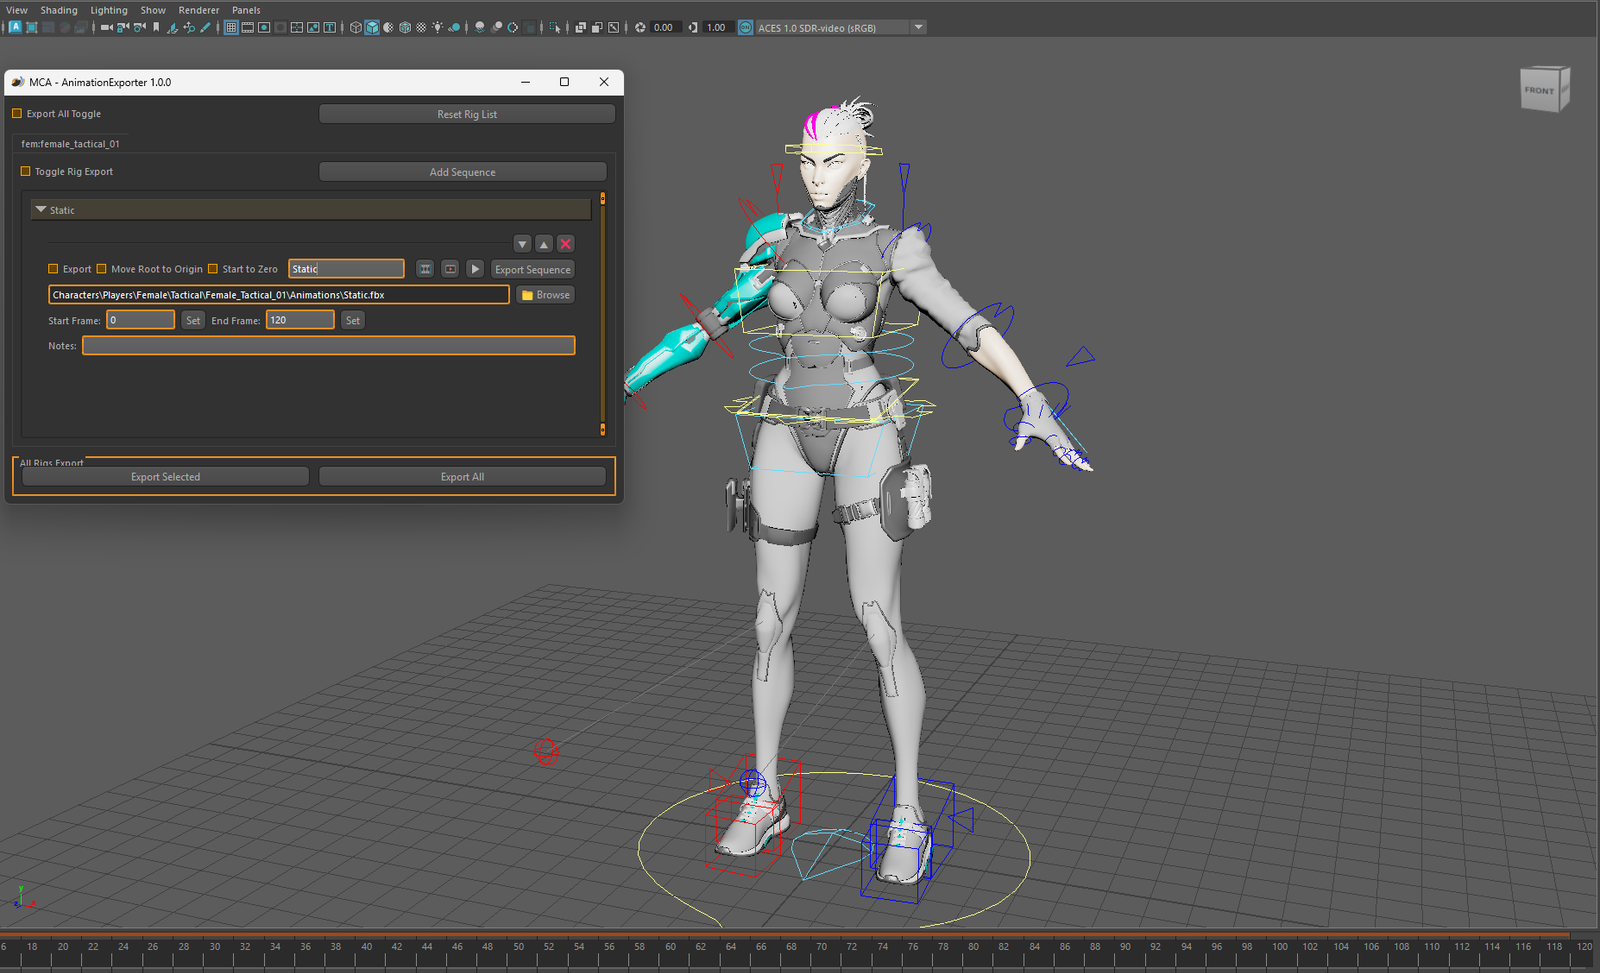Click the camera Bookmarks icon
Viewport: 1600px width, 973px height.
[156, 27]
